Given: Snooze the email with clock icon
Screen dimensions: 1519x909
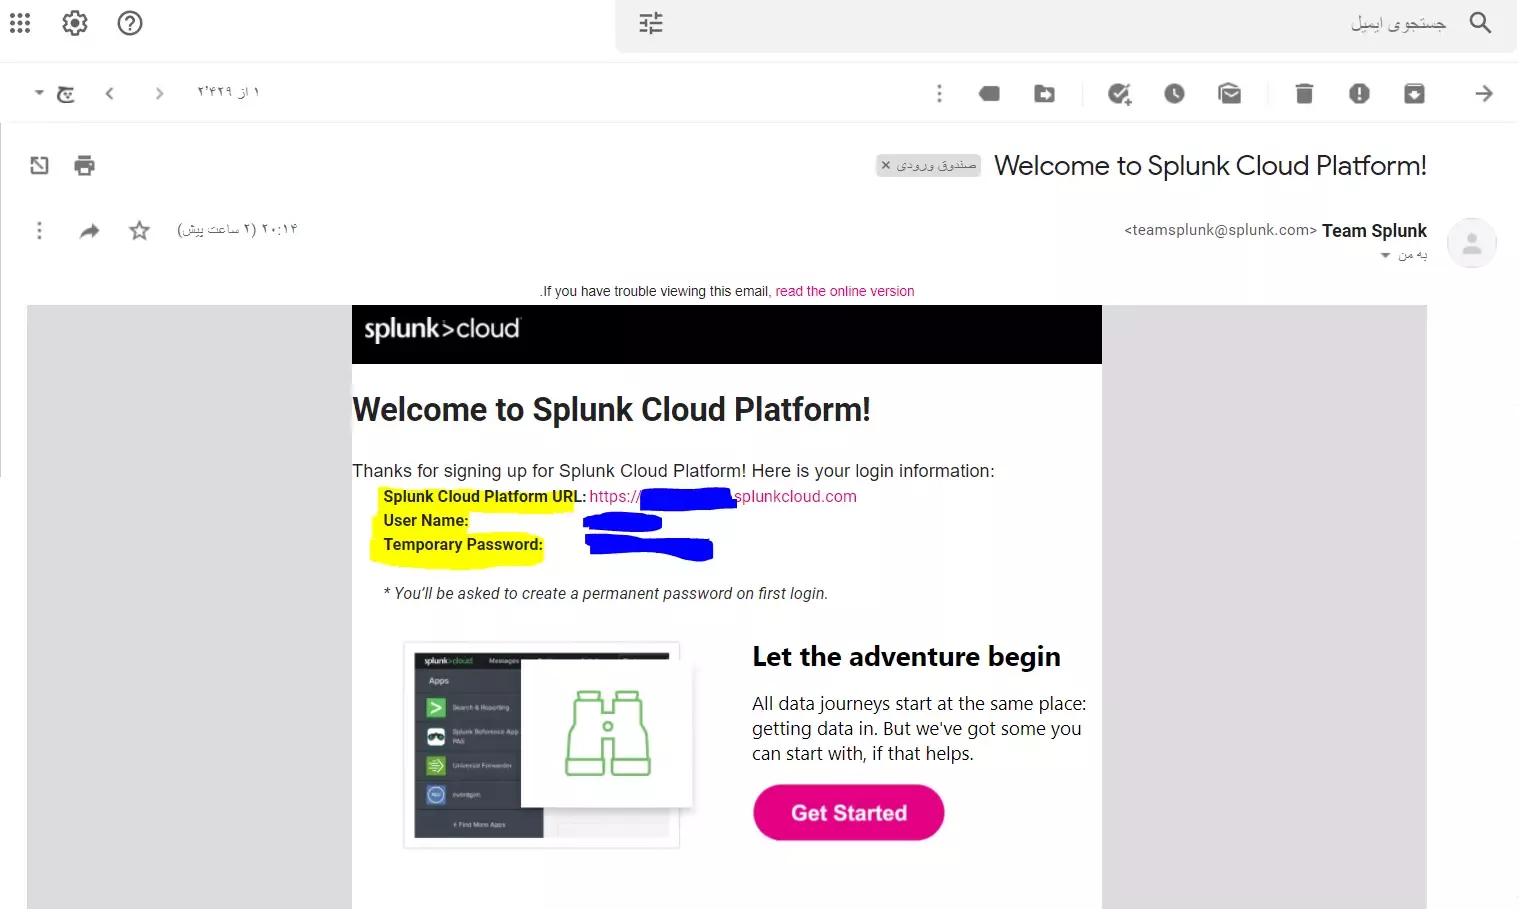Looking at the screenshot, I should click(x=1174, y=93).
